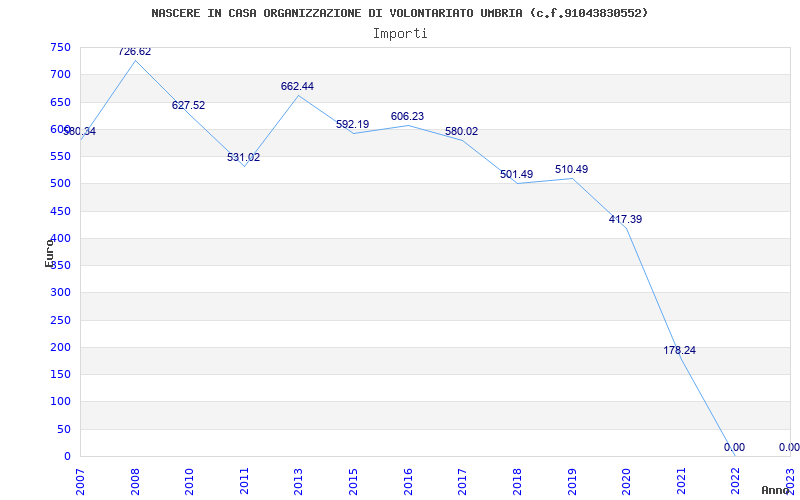Click the 700 y-axis tick label
Screen dimensions: 800x500
click(60, 74)
